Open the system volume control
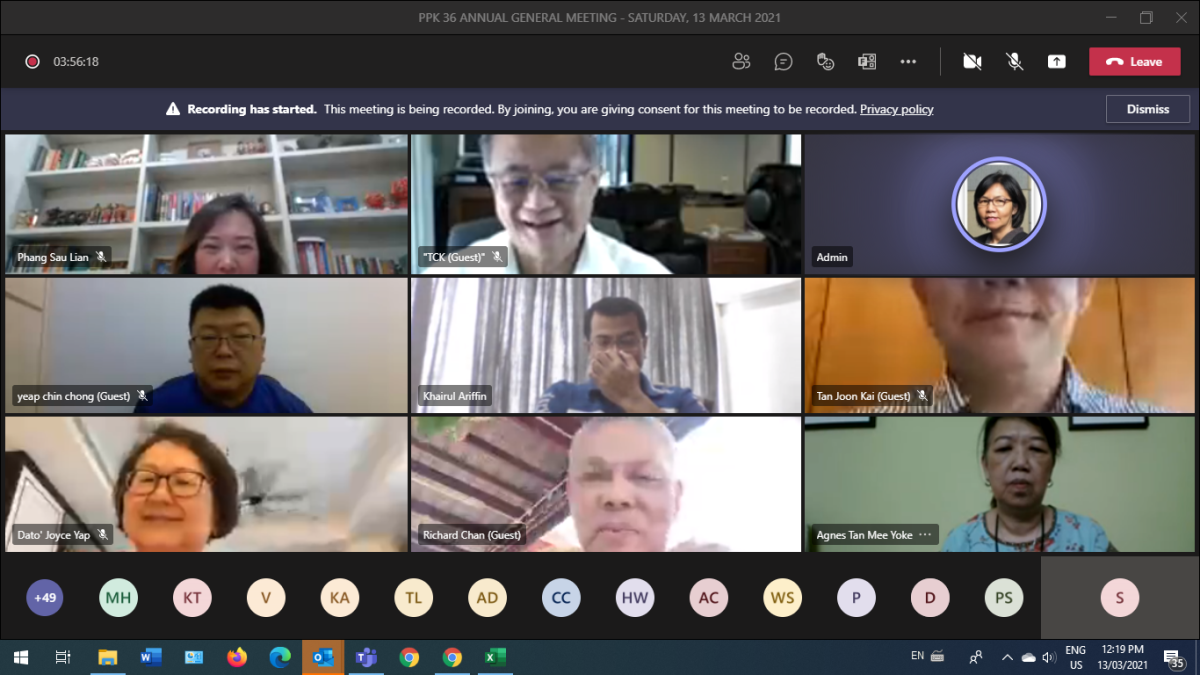Image resolution: width=1200 pixels, height=675 pixels. tap(1048, 657)
